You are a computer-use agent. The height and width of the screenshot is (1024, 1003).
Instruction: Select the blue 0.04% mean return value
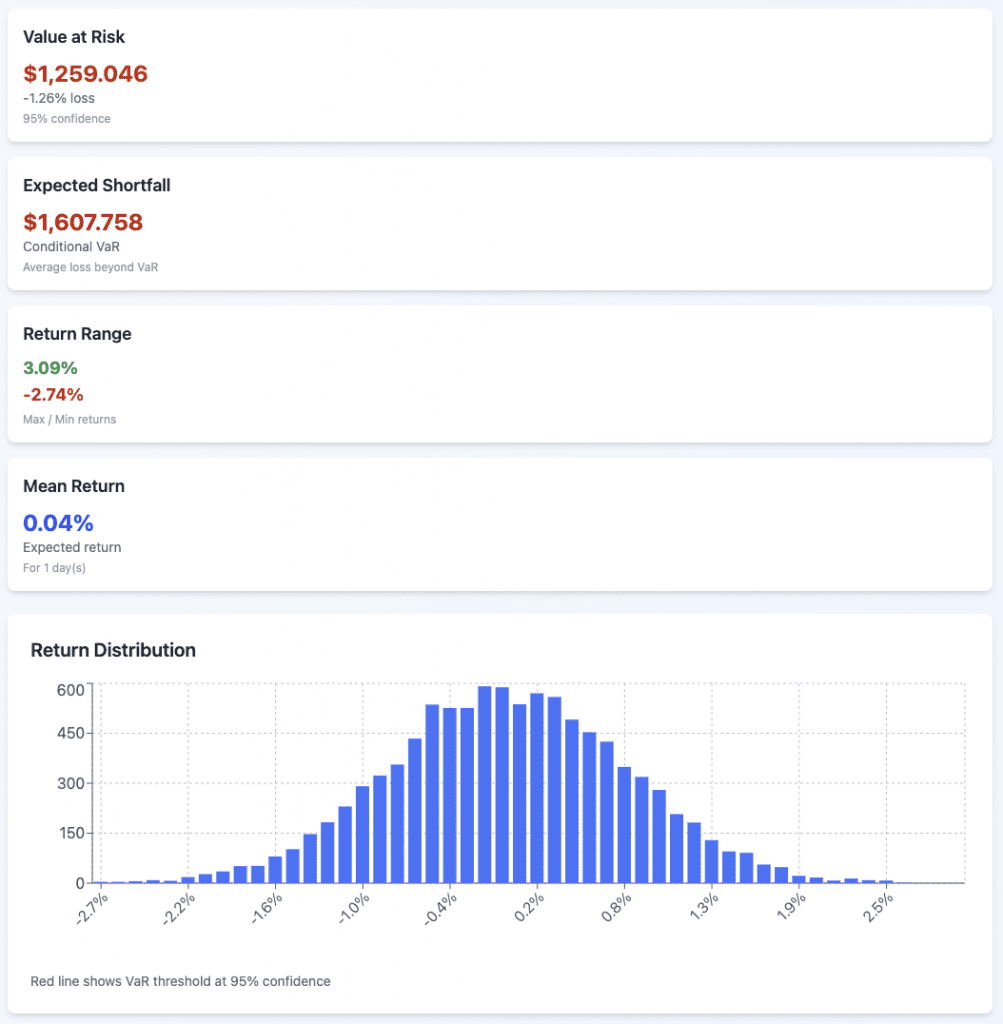click(x=58, y=522)
